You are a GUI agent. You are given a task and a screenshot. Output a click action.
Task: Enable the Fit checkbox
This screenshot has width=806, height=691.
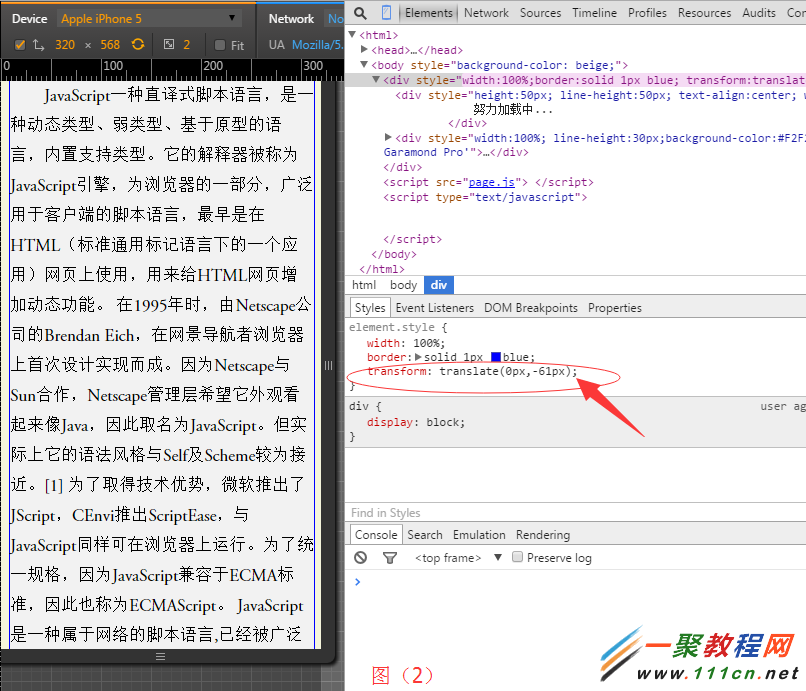(220, 45)
